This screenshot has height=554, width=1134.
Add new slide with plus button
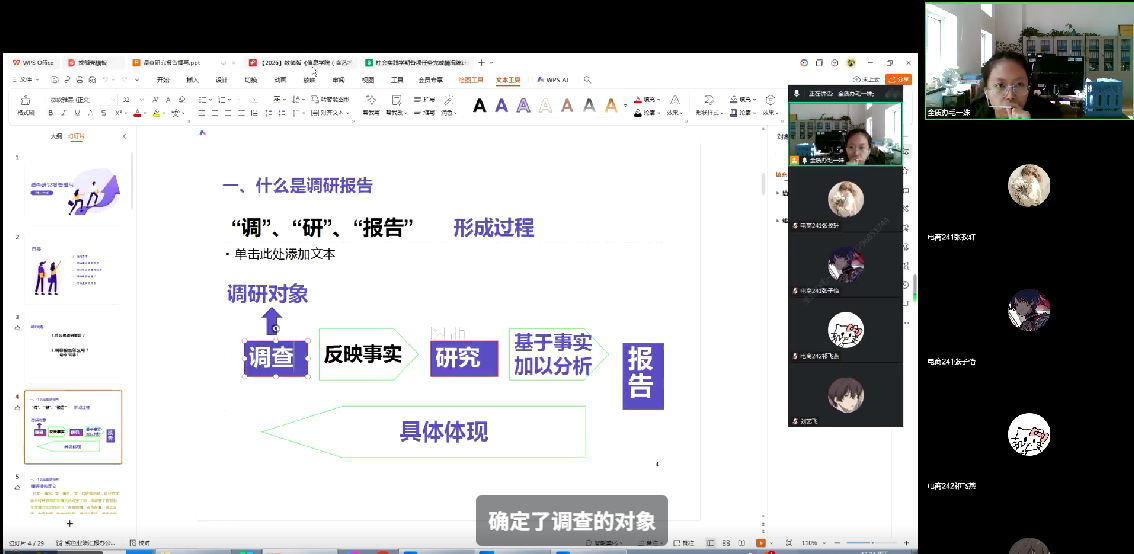pyautogui.click(x=69, y=523)
